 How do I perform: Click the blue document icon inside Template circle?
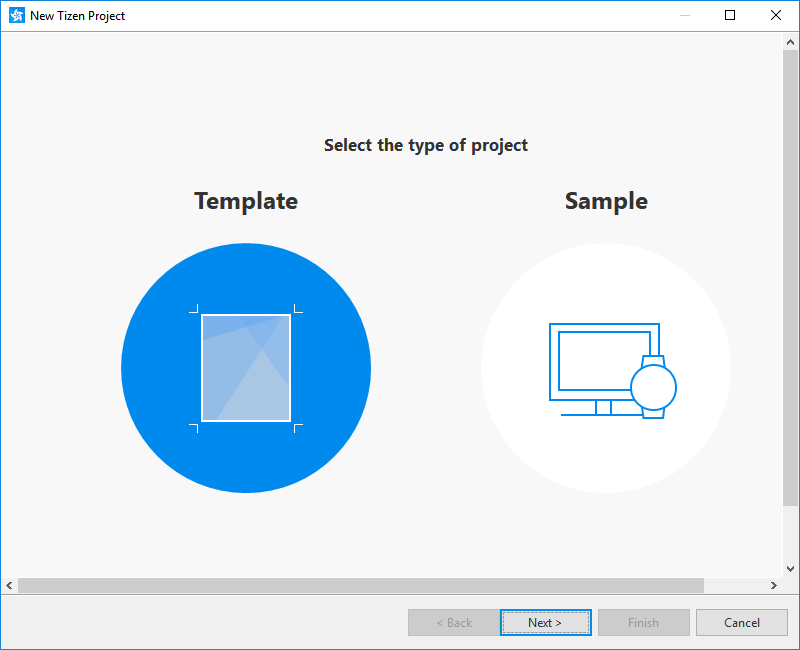coord(246,367)
